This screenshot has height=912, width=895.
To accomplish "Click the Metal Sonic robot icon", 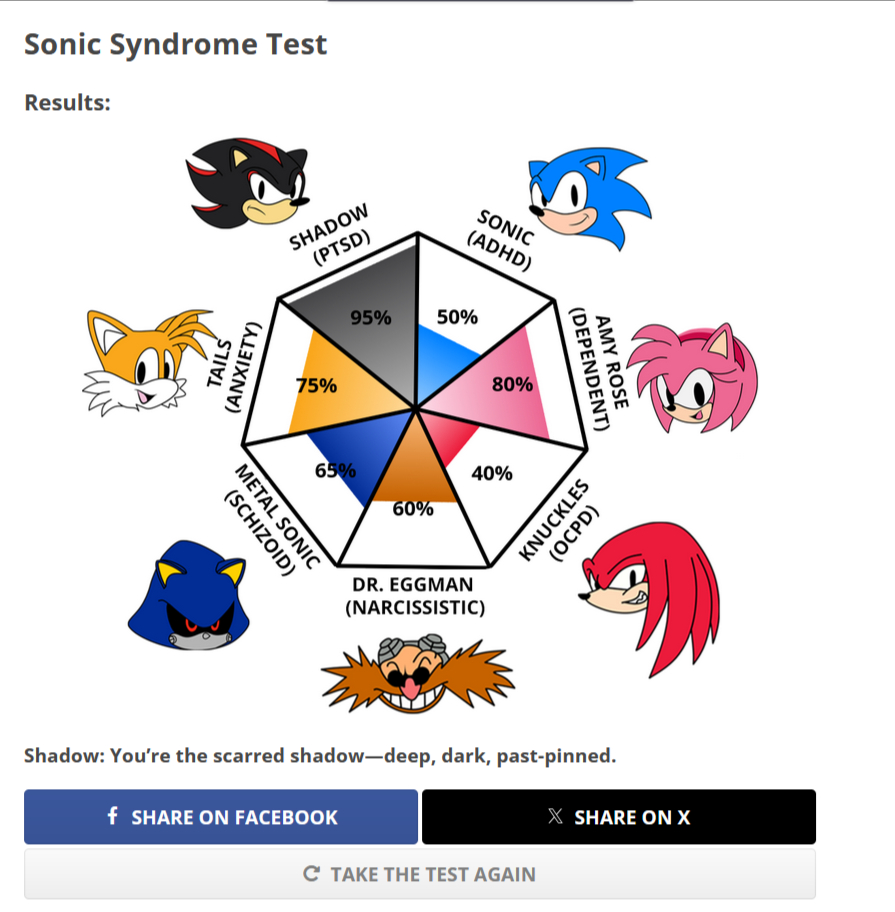I will click(191, 601).
